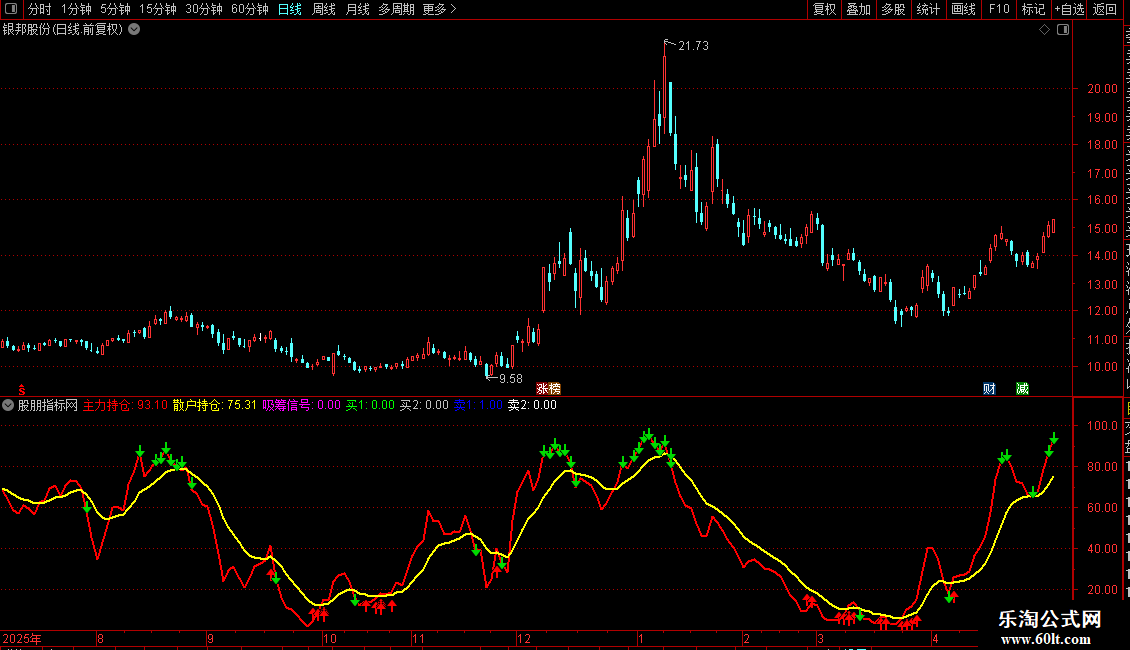Switch to 分时 intraday view
1130x650 pixels.
click(x=40, y=9)
